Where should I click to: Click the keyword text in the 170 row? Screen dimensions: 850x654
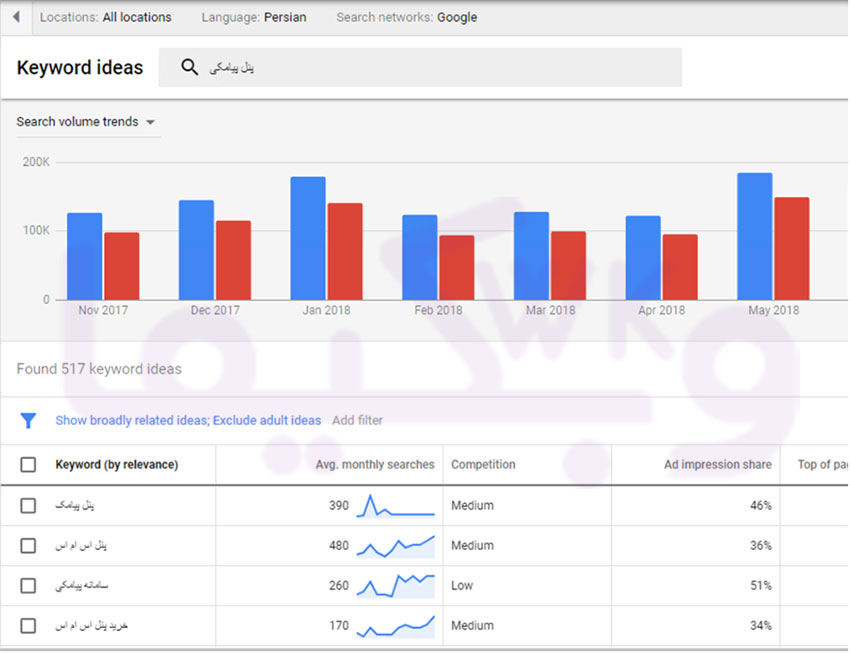tap(92, 626)
